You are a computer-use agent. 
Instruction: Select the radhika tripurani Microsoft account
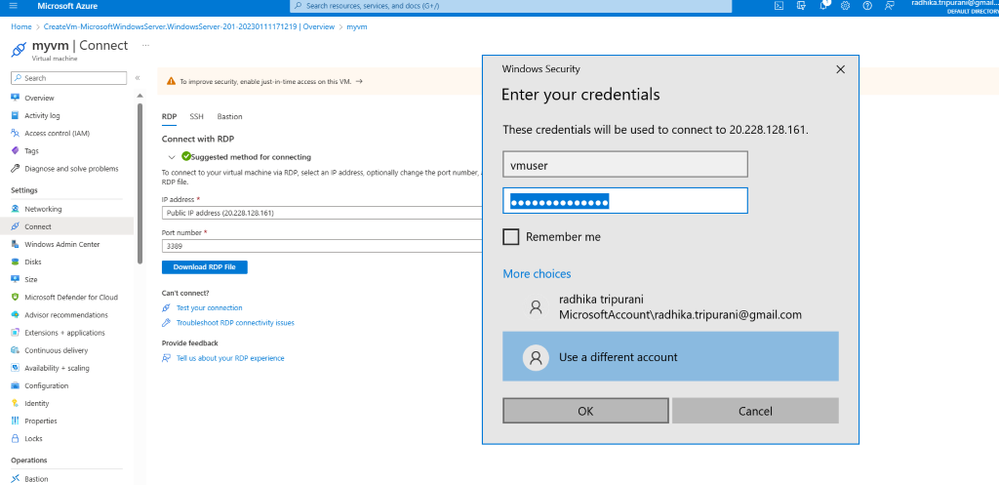(x=670, y=307)
